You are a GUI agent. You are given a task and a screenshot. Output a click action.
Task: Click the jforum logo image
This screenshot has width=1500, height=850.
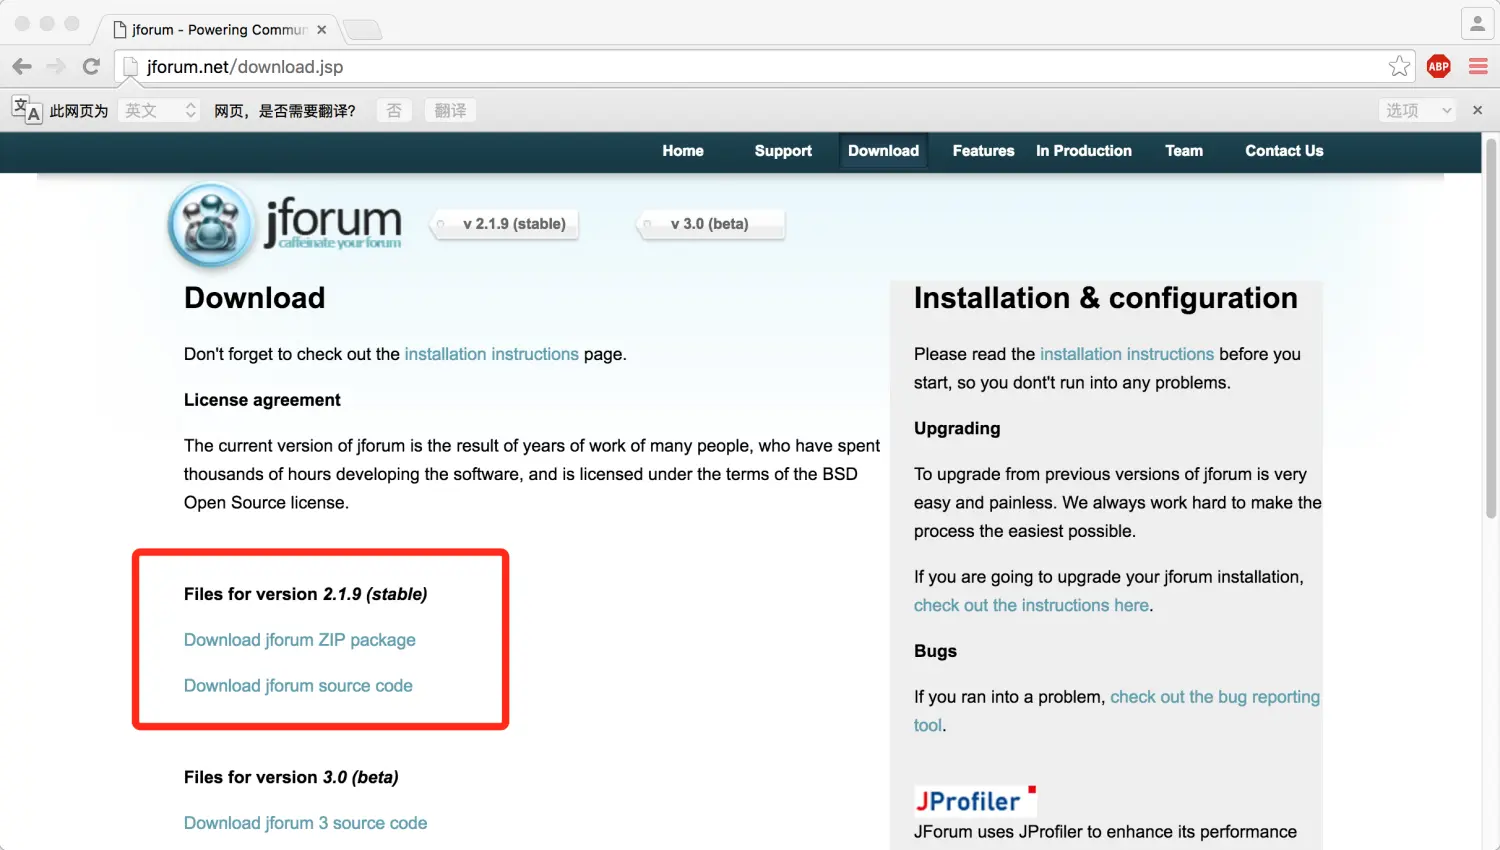pyautogui.click(x=286, y=225)
